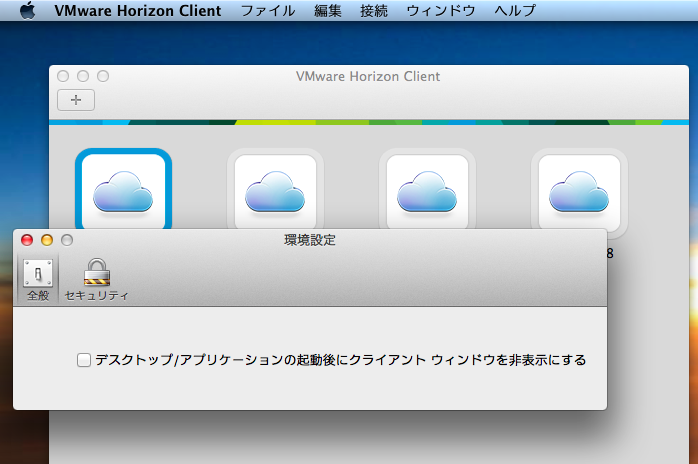
Task: Click the grayed zoom button of 環境設定 window
Action: coord(67,240)
